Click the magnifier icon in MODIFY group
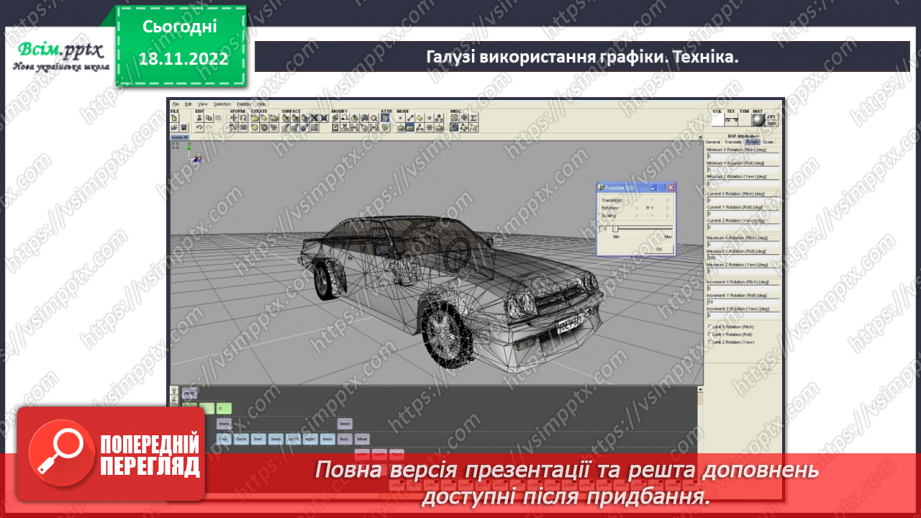 click(374, 118)
